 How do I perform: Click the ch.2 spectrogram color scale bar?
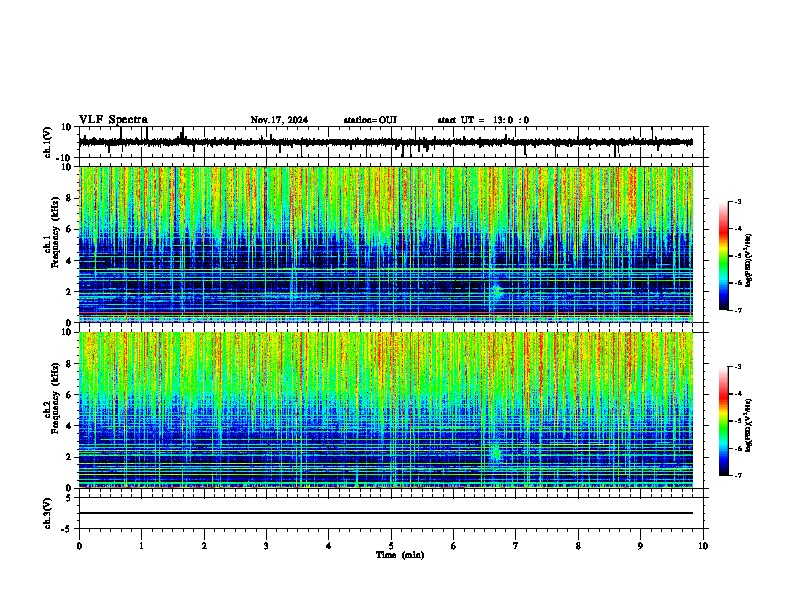(724, 421)
